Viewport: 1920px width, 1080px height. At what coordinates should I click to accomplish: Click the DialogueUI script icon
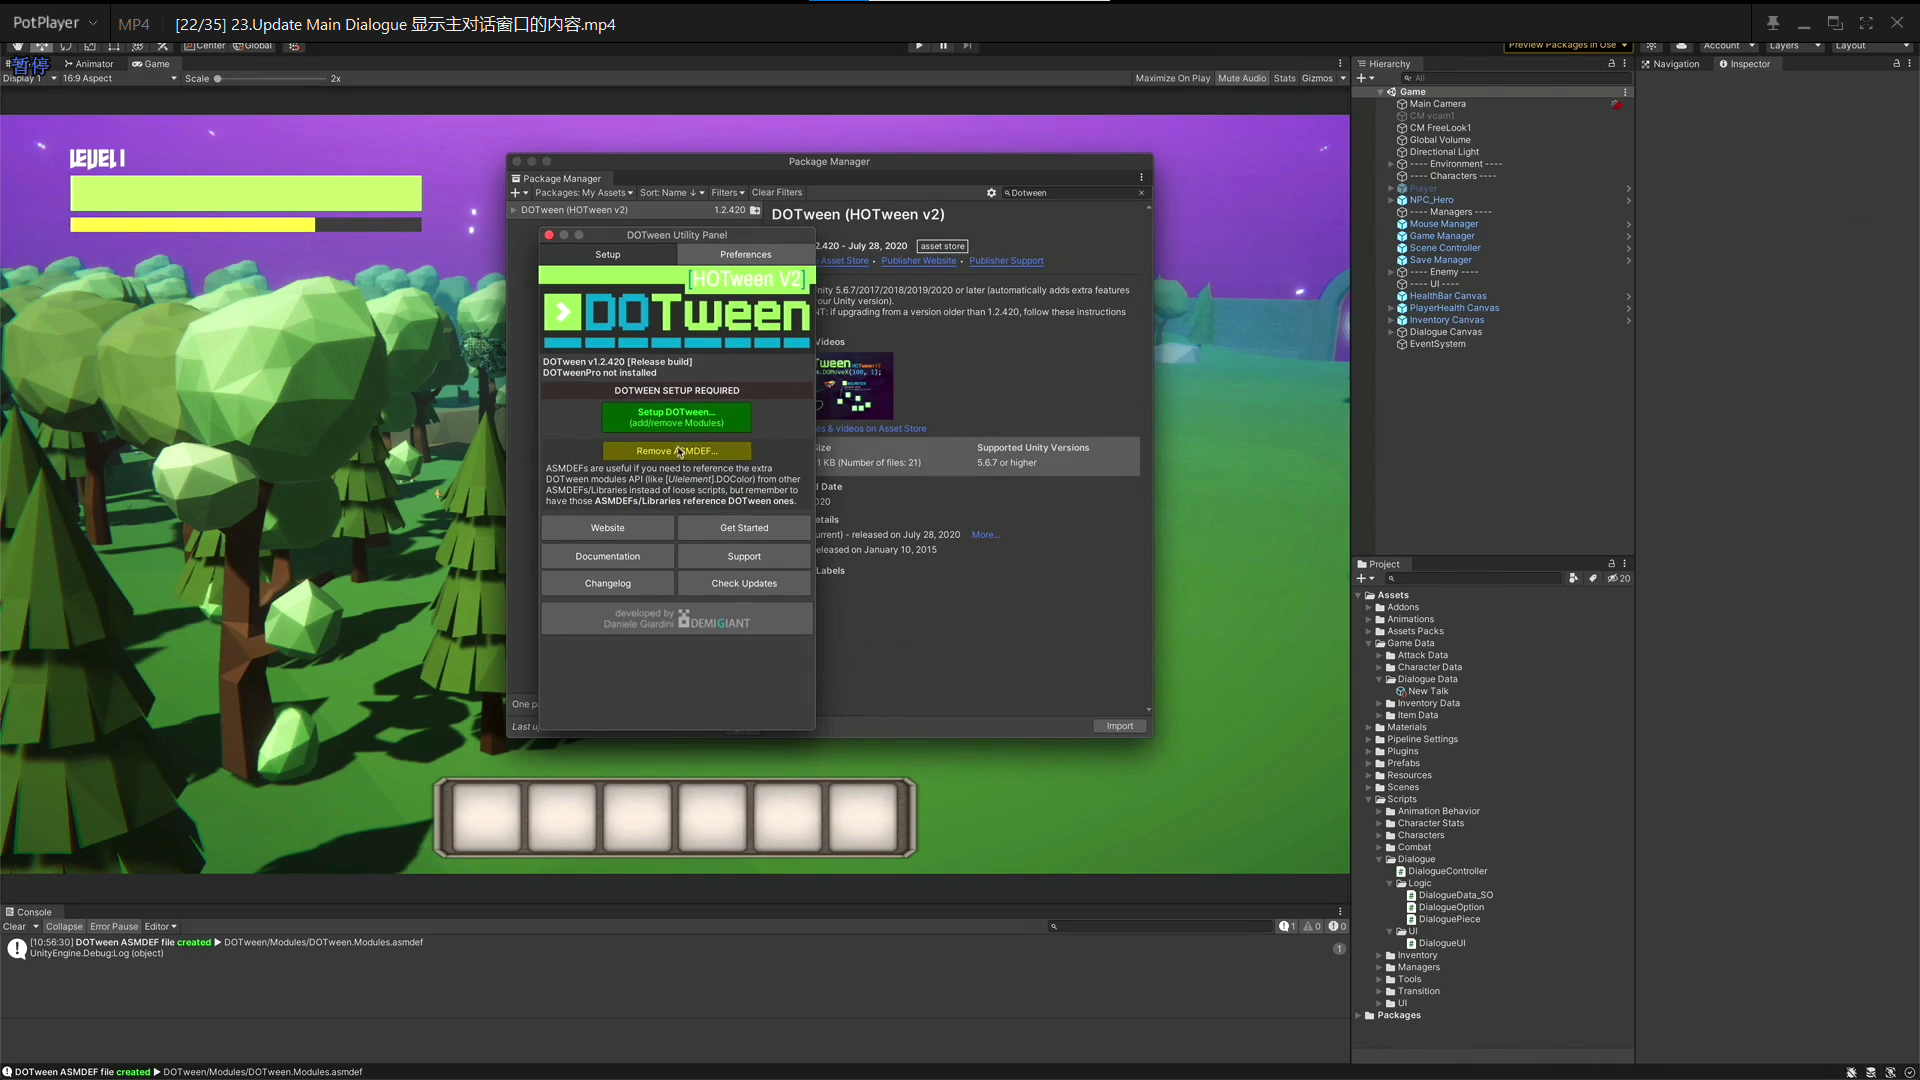coord(1412,943)
